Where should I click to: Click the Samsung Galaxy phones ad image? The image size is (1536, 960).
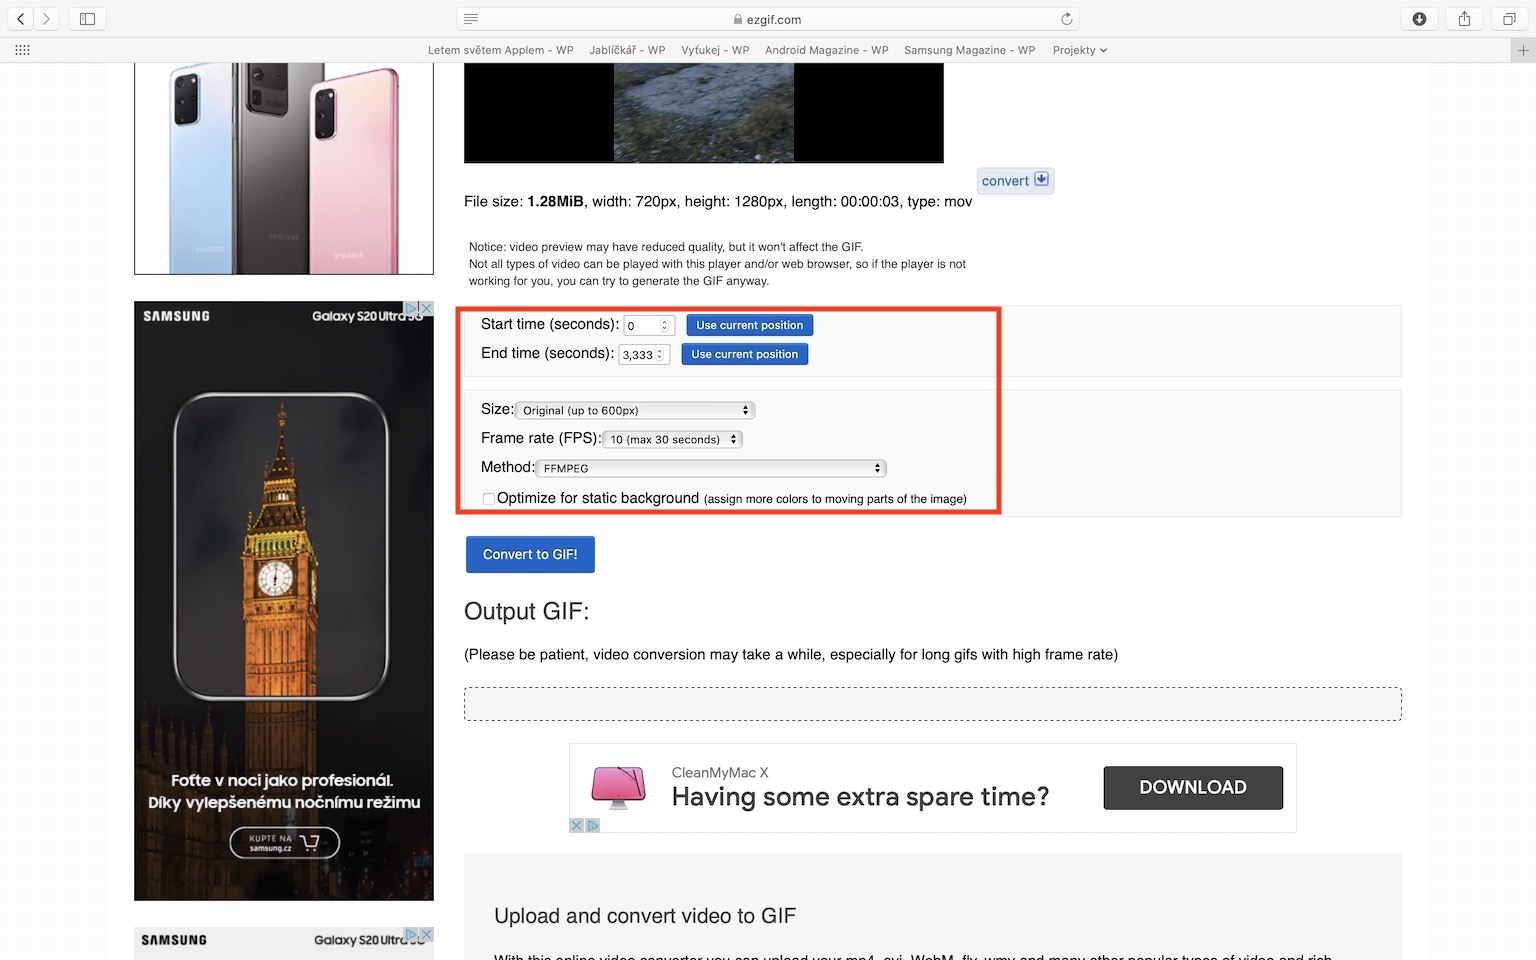click(284, 168)
